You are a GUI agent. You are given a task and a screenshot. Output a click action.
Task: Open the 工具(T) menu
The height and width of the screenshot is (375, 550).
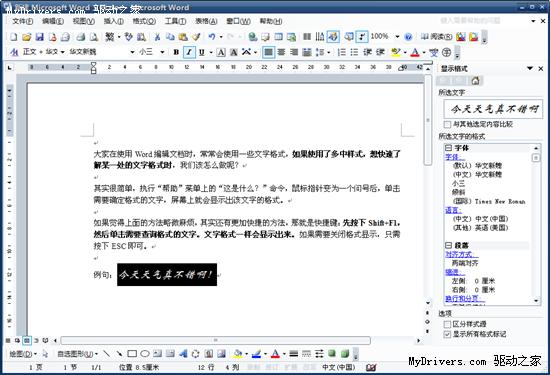[175, 21]
